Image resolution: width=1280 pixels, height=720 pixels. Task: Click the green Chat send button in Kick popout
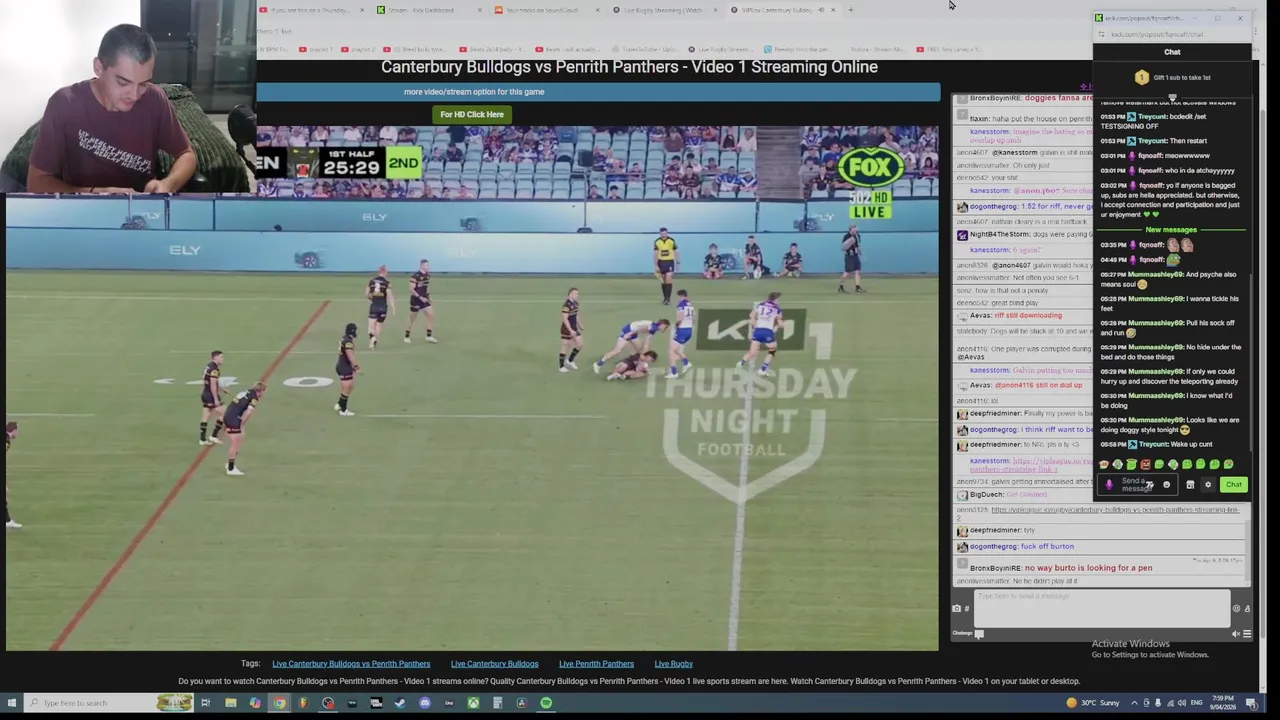point(1233,485)
